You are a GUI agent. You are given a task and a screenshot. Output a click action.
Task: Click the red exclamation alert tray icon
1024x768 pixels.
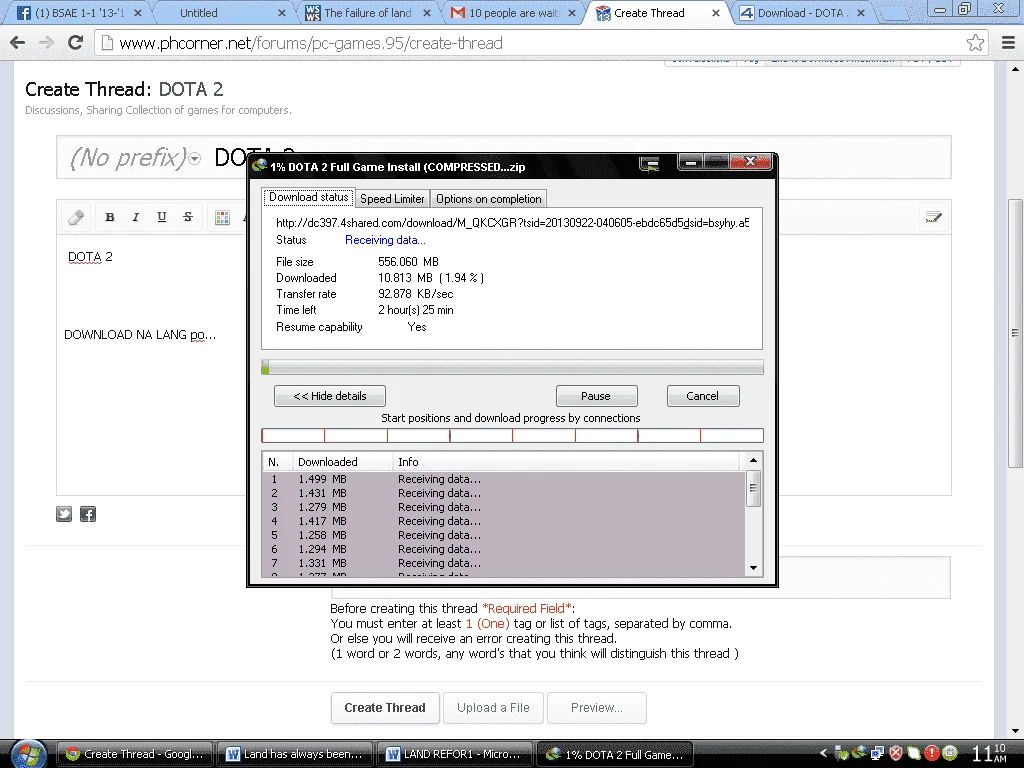[x=932, y=754]
